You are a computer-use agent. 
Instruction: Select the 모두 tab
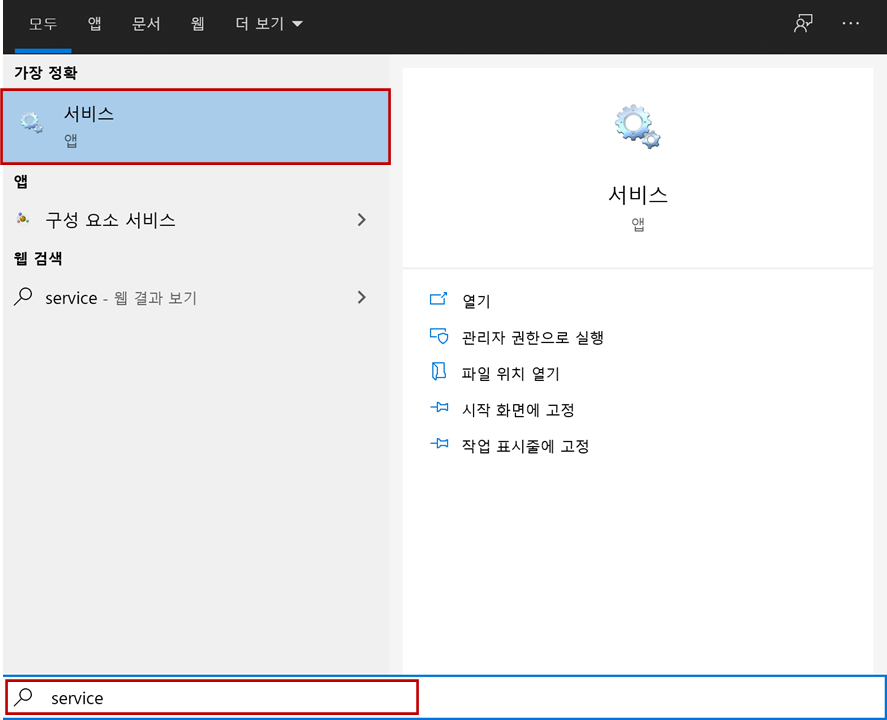(43, 24)
